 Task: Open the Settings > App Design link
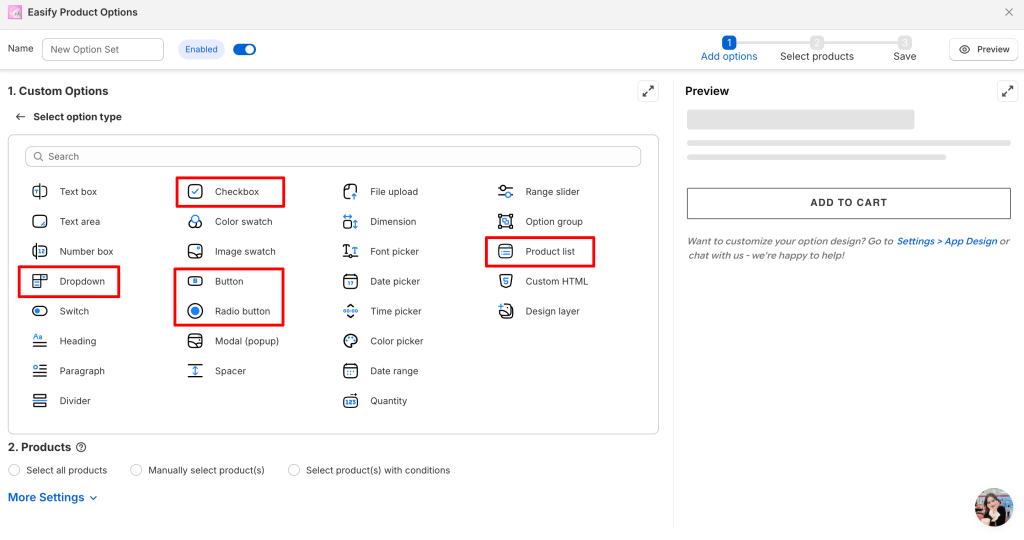946,242
